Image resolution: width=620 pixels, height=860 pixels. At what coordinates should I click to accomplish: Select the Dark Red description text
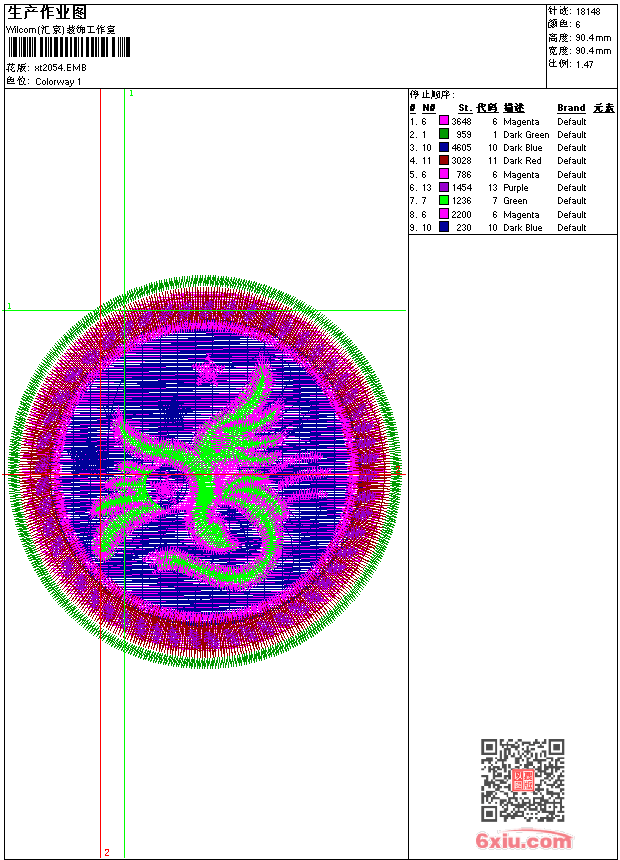[x=522, y=161]
